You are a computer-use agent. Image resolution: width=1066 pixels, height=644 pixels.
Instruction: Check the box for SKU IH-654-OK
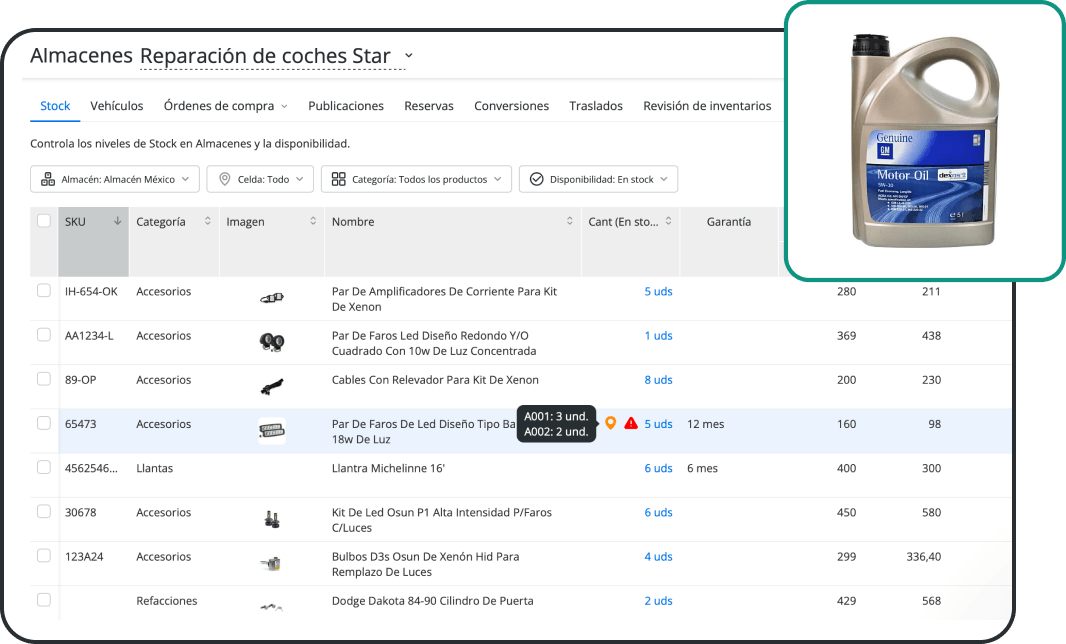(44, 290)
